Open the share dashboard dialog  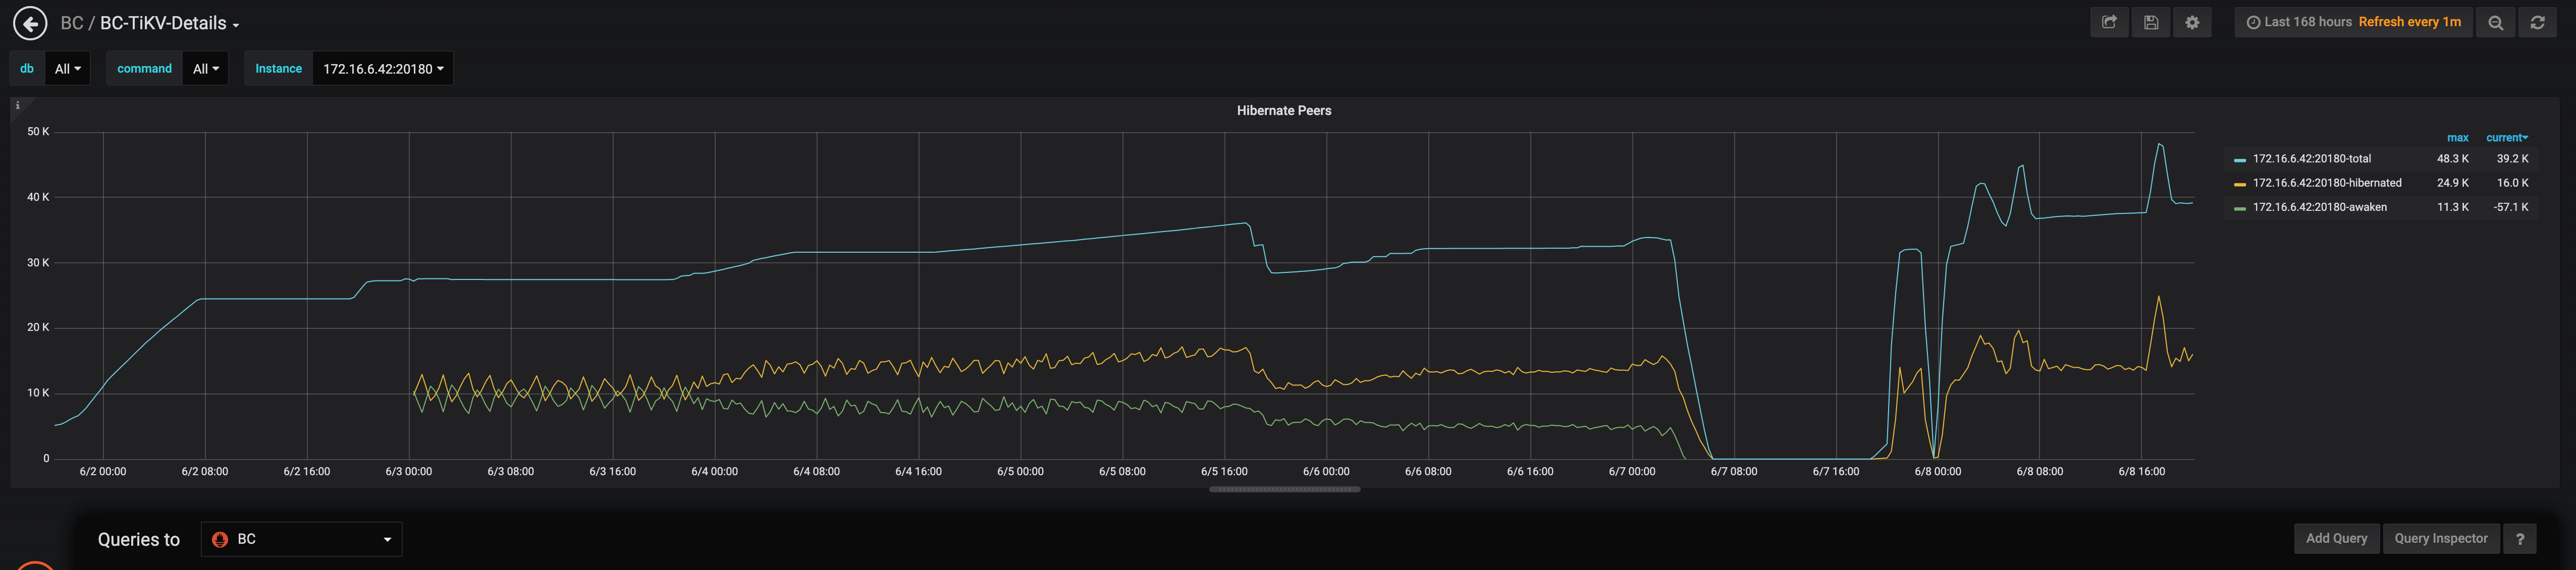pos(2109,21)
